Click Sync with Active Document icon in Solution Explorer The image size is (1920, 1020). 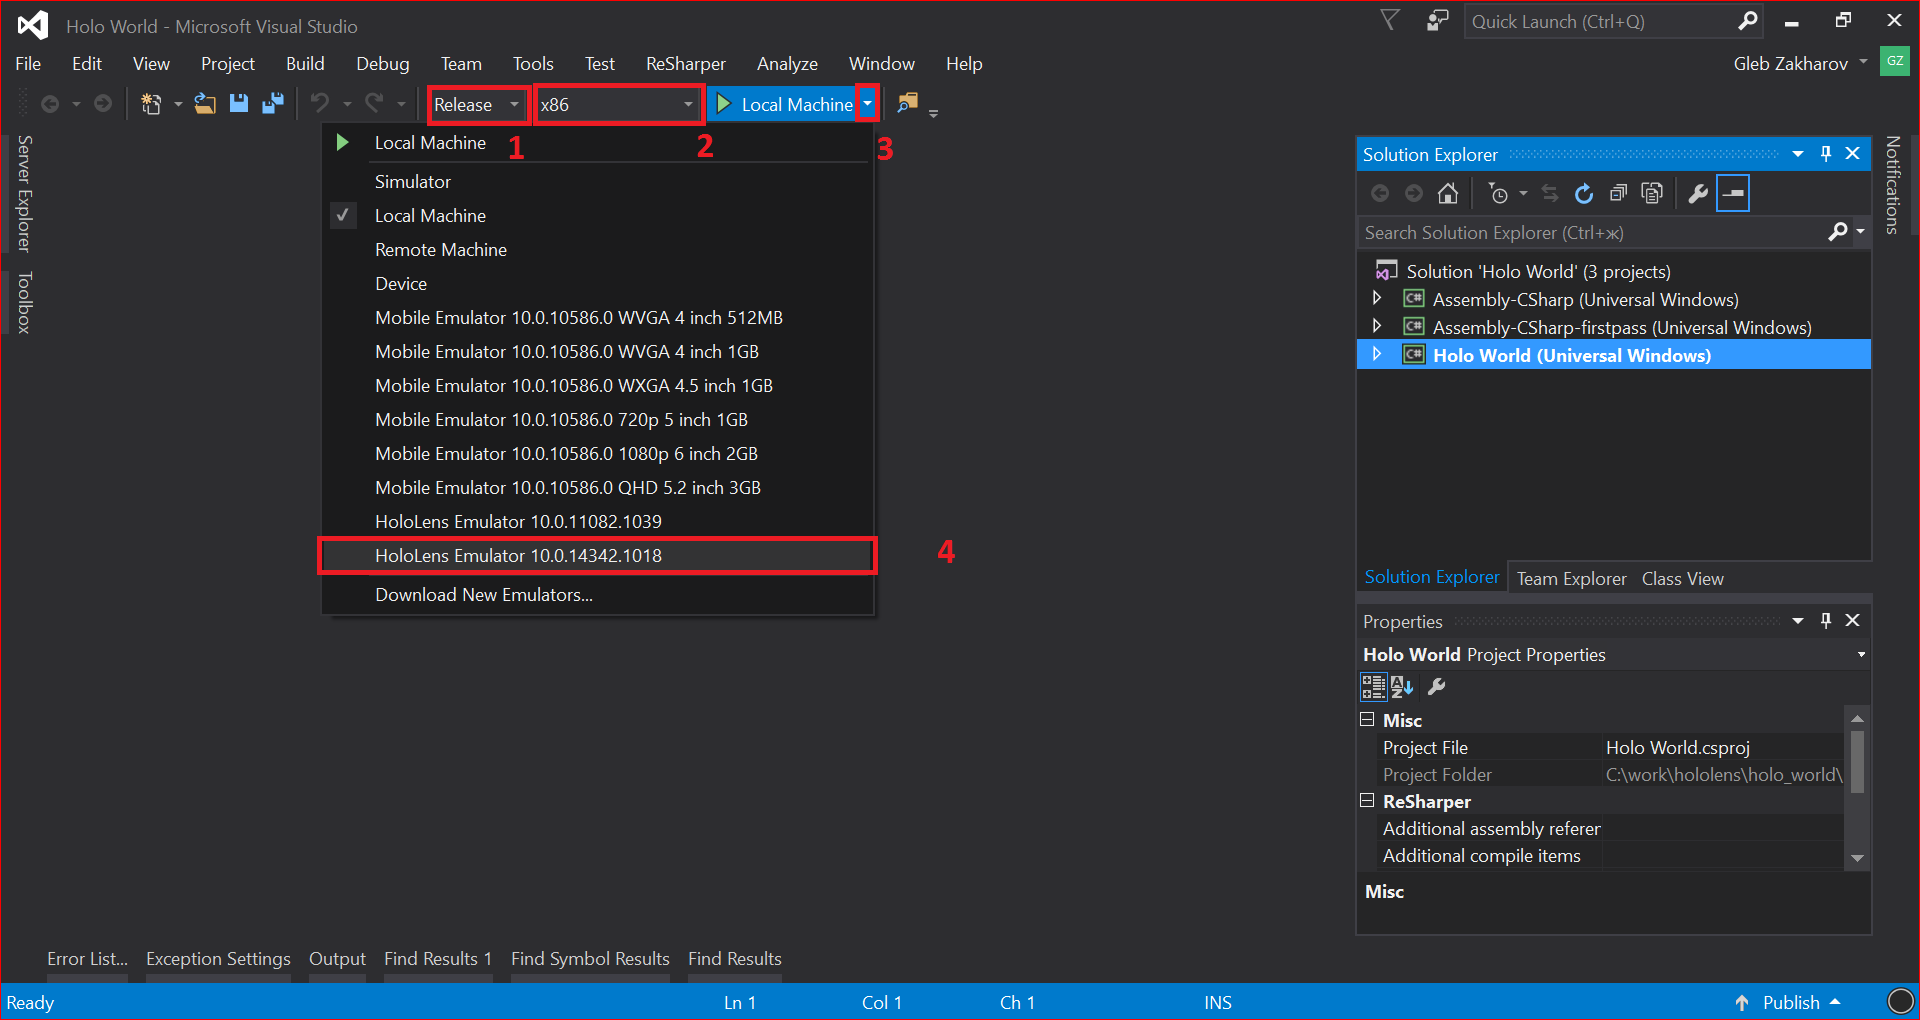[1550, 193]
